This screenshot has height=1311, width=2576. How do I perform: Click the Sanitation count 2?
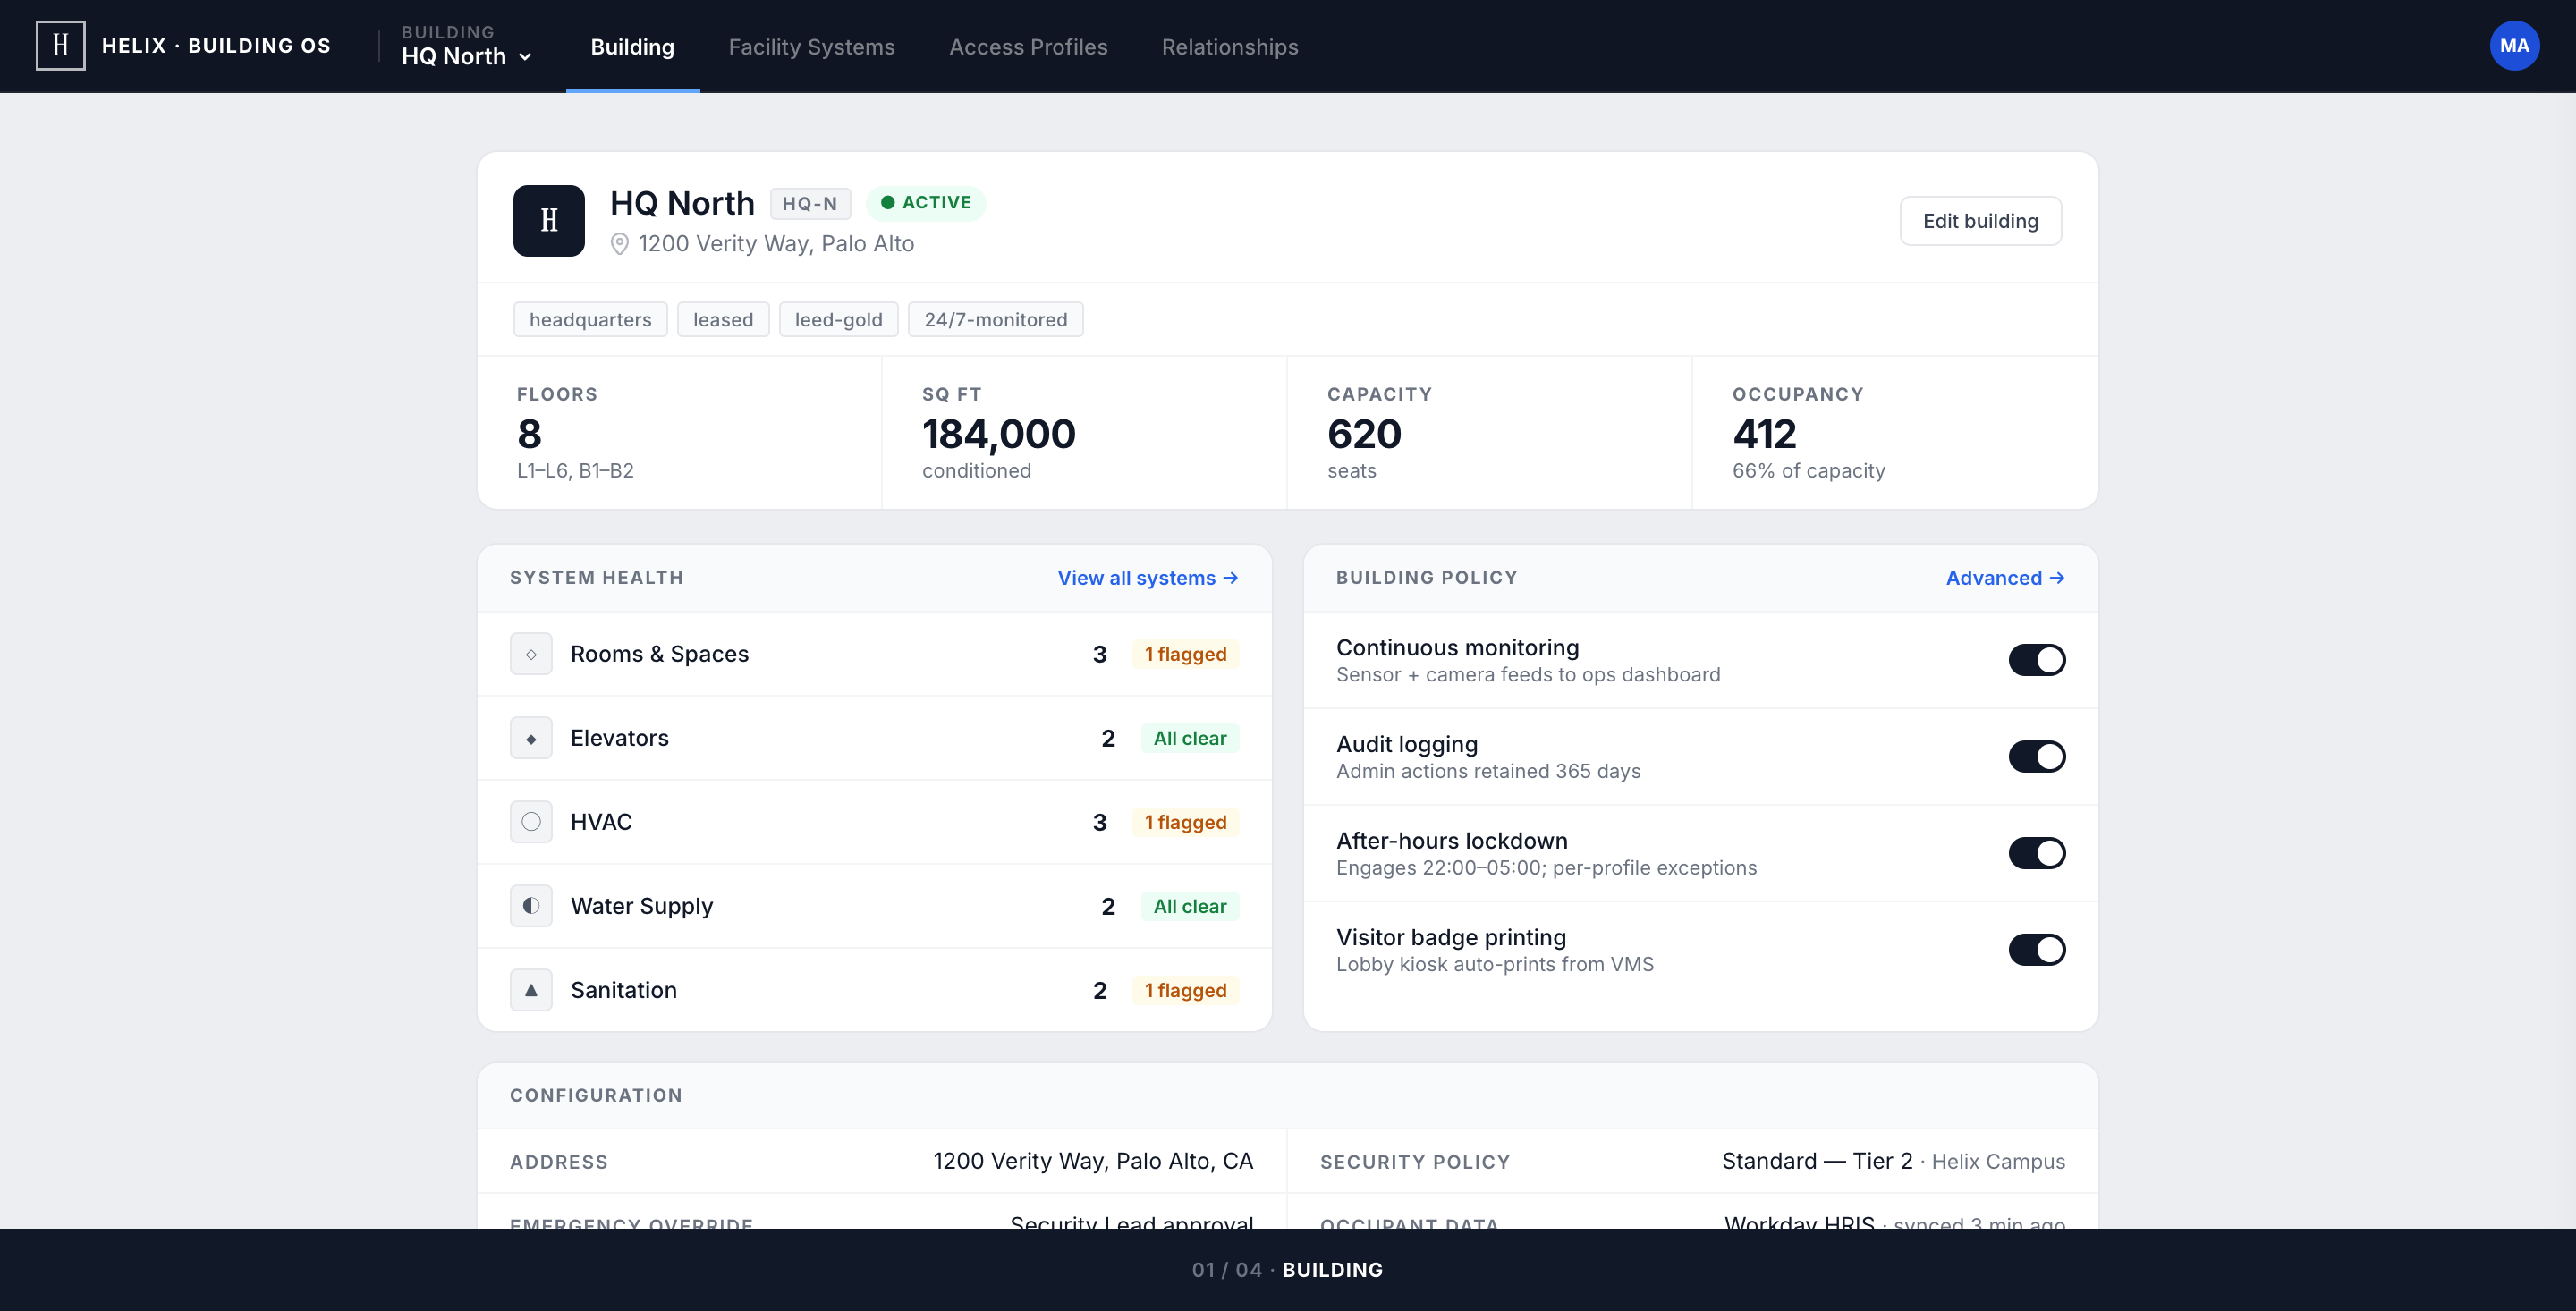point(1099,990)
